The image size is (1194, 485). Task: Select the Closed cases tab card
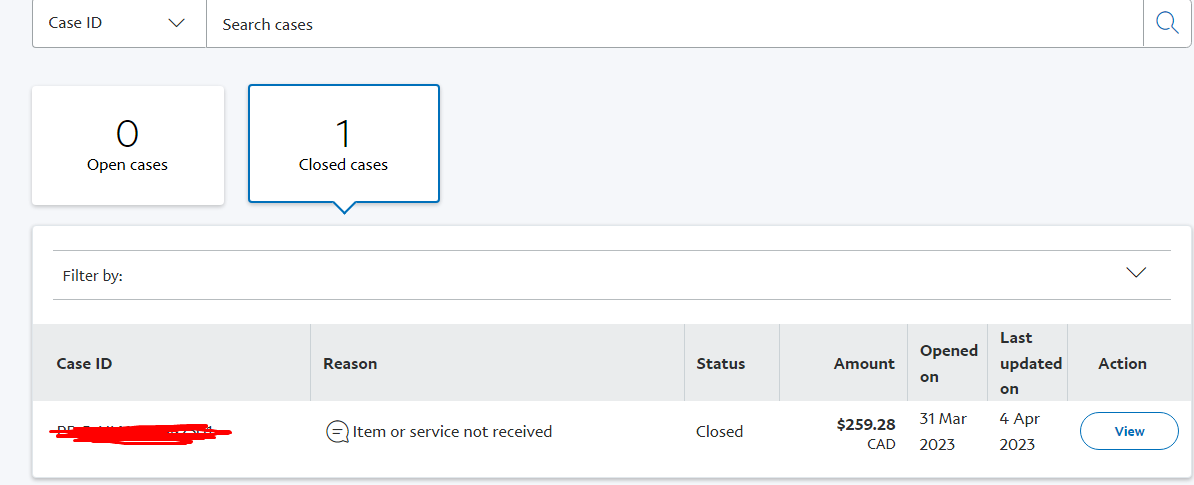coord(343,144)
